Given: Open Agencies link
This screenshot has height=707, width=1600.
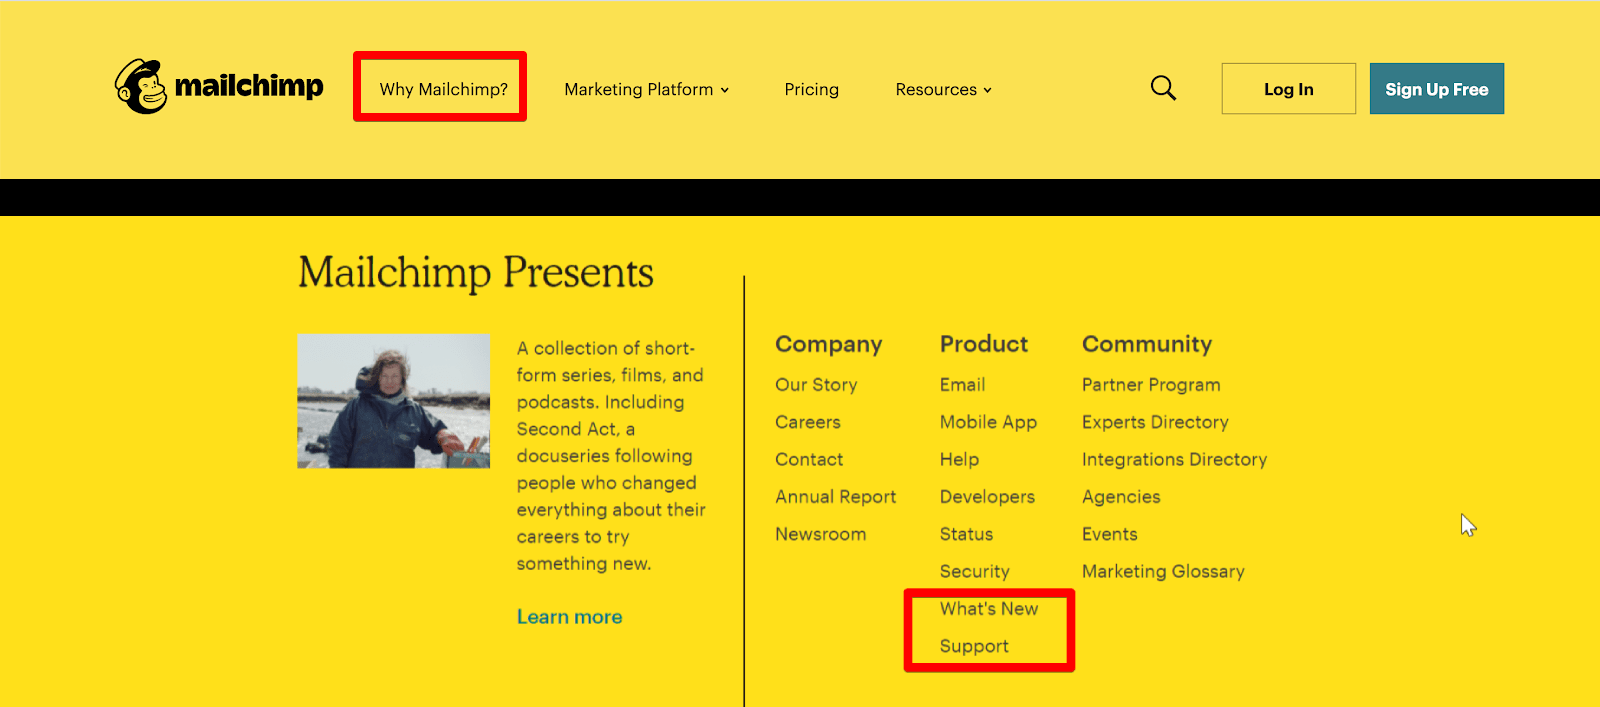Looking at the screenshot, I should point(1121,497).
